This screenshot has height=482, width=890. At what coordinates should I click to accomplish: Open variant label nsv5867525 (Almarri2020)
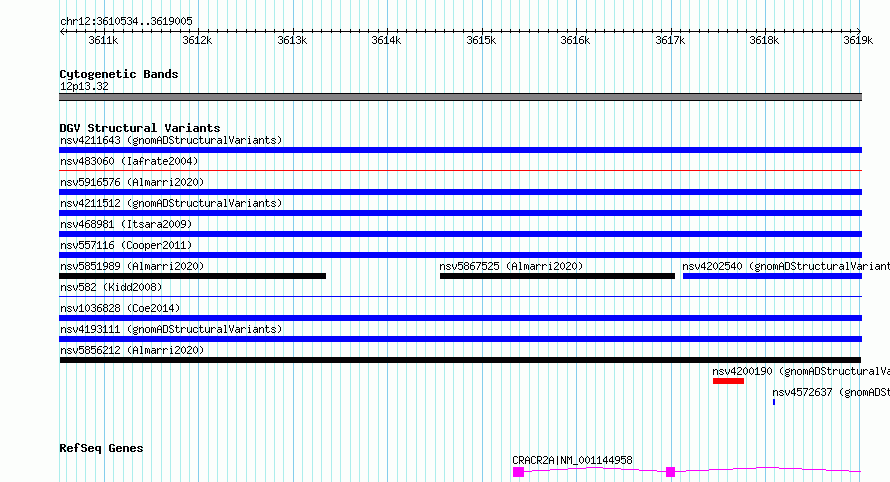(511, 266)
